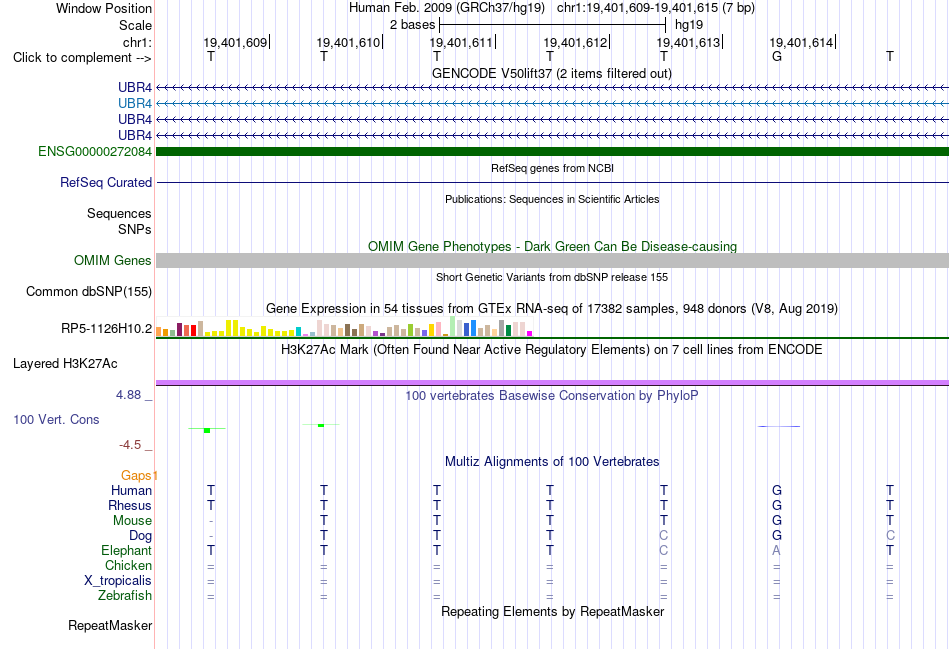This screenshot has width=950, height=649.
Task: Click the GTEx tissue expression bar chart
Action: point(344,327)
